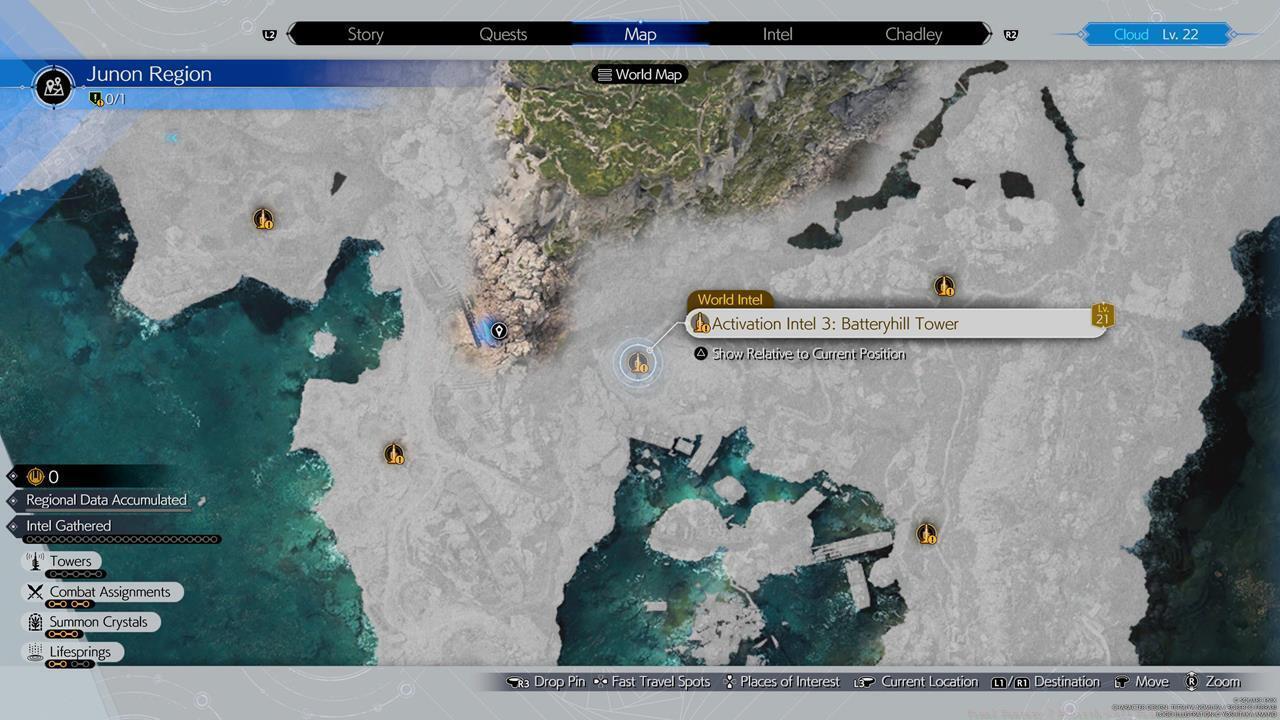
Task: Select the tower marker in the northeast
Action: (x=944, y=287)
